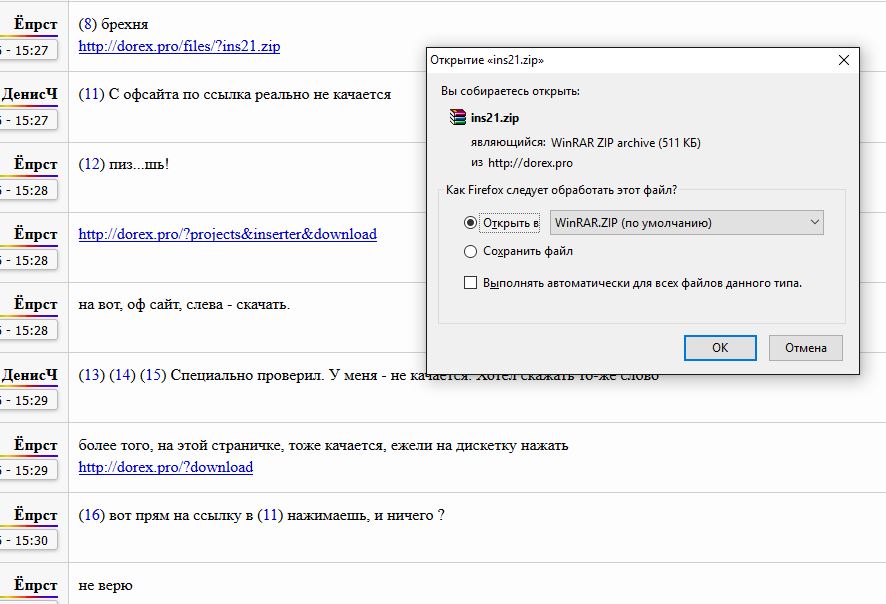
Task: Click the (12) message reference
Action: 92,164
